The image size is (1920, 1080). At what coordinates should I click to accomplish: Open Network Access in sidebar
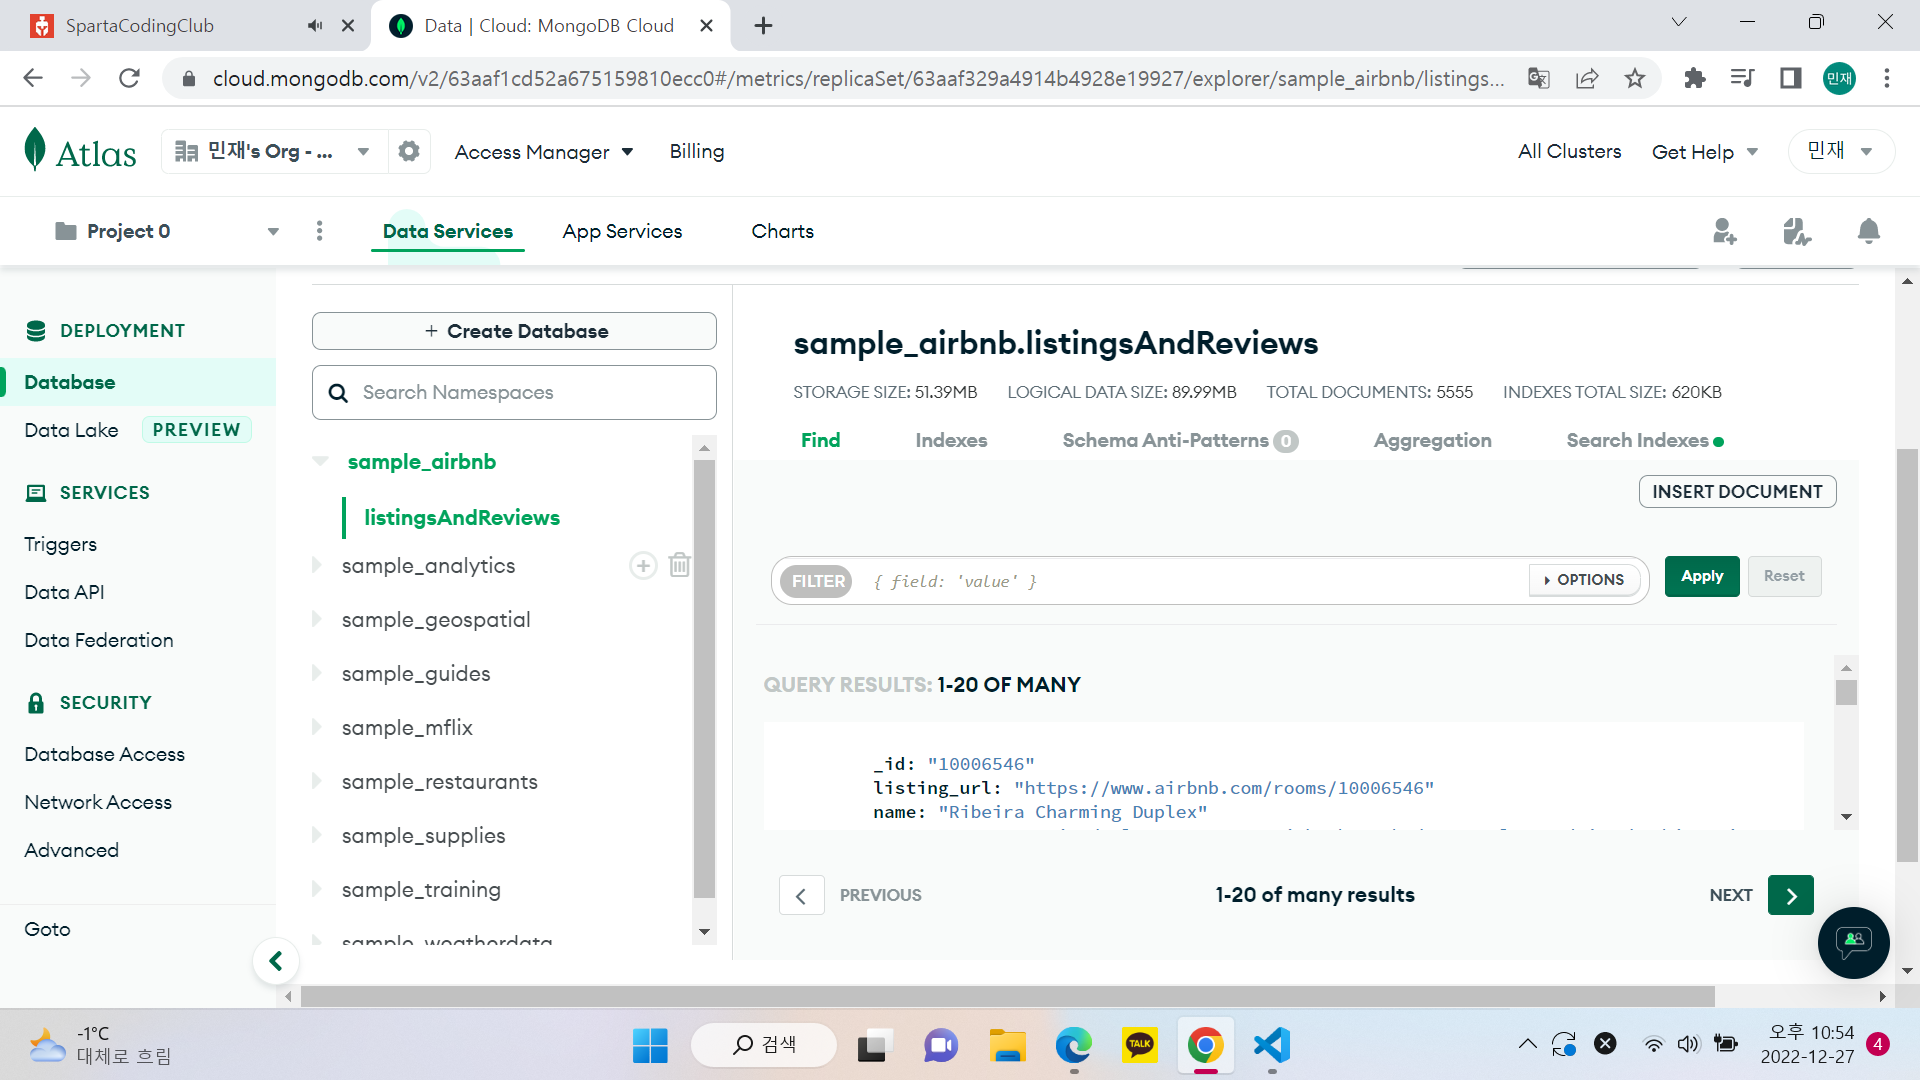tap(98, 802)
